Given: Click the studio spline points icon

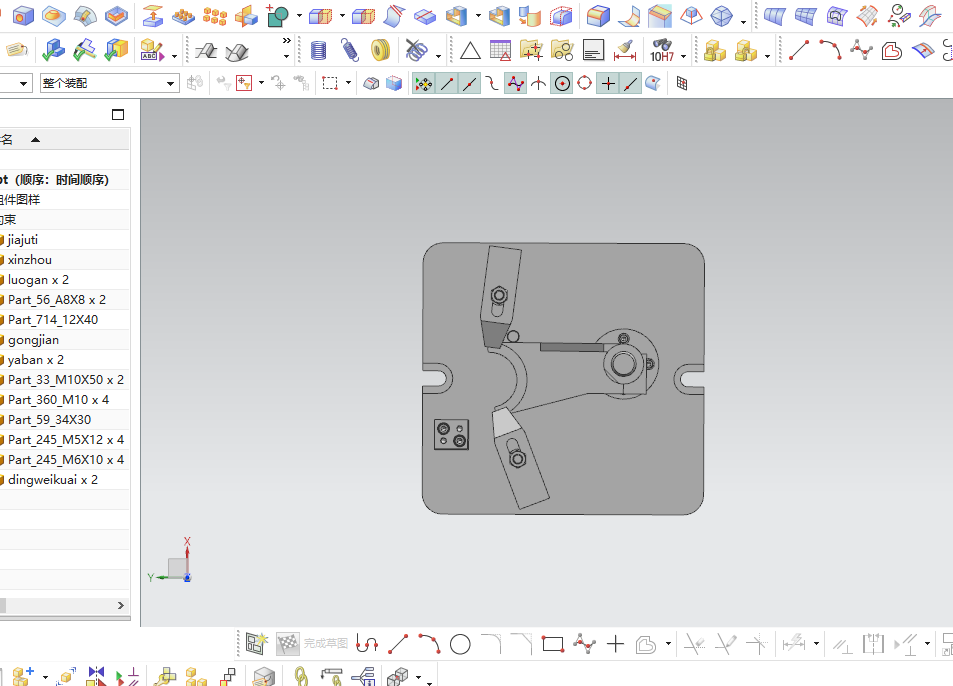Looking at the screenshot, I should click(x=861, y=50).
